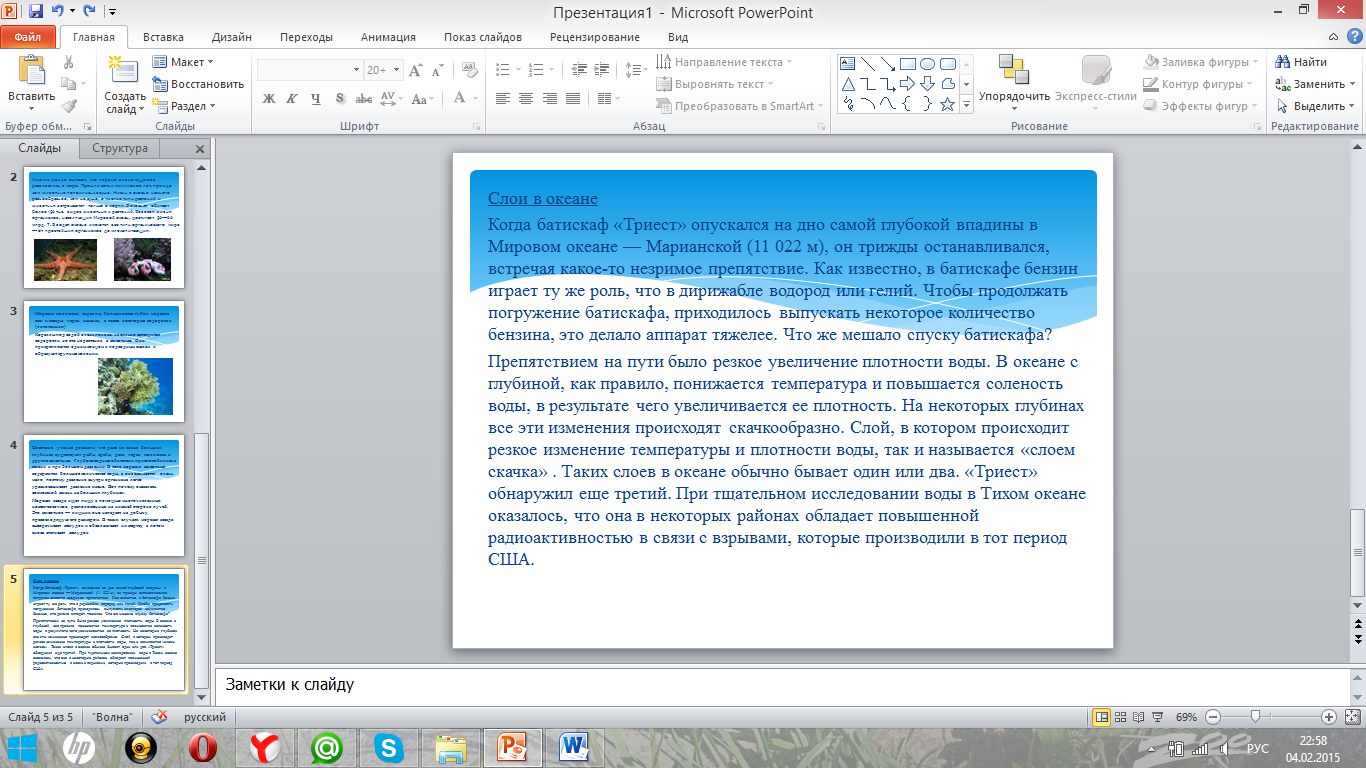This screenshot has height=768, width=1366.
Task: Switch to the Переходы tab
Action: 306,37
